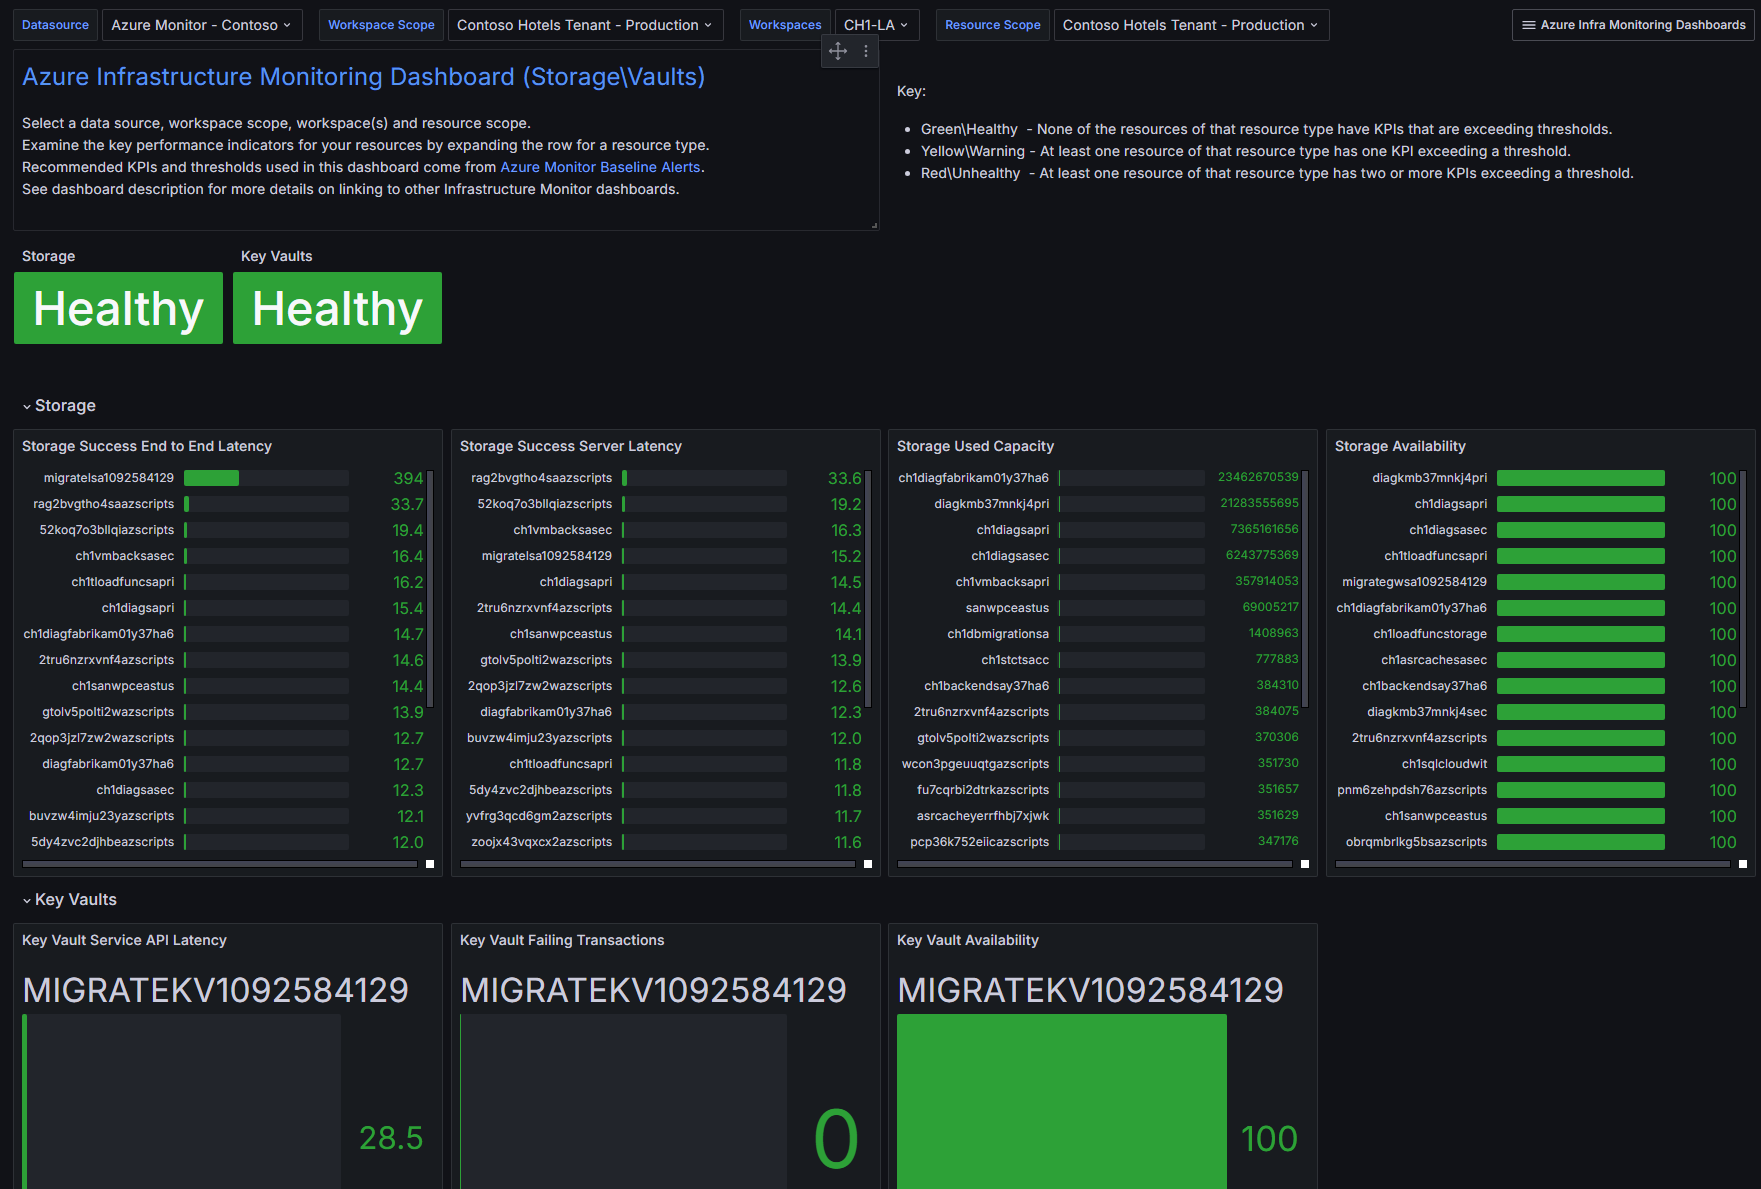Open the Storage Availability panel title
This screenshot has height=1189, width=1761.
click(x=1400, y=446)
